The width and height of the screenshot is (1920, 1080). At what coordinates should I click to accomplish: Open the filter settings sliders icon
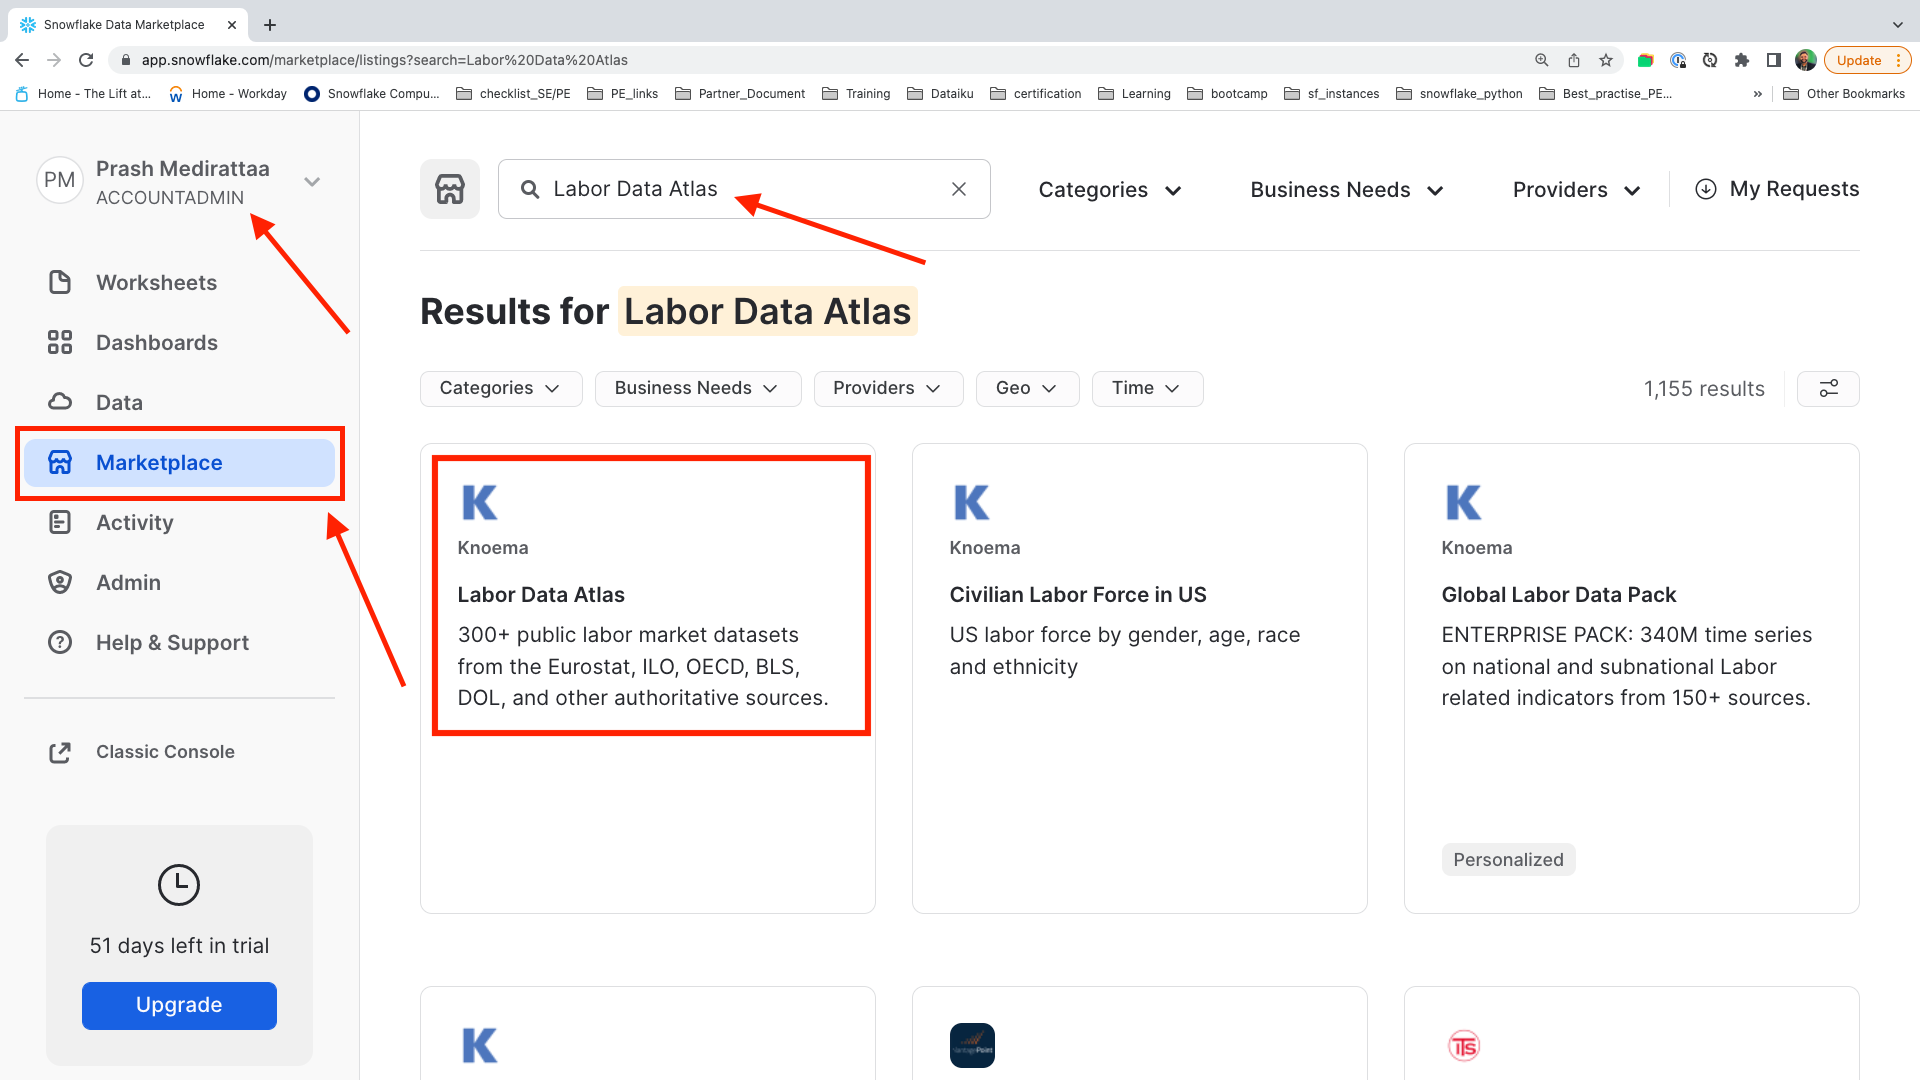[x=1828, y=389]
